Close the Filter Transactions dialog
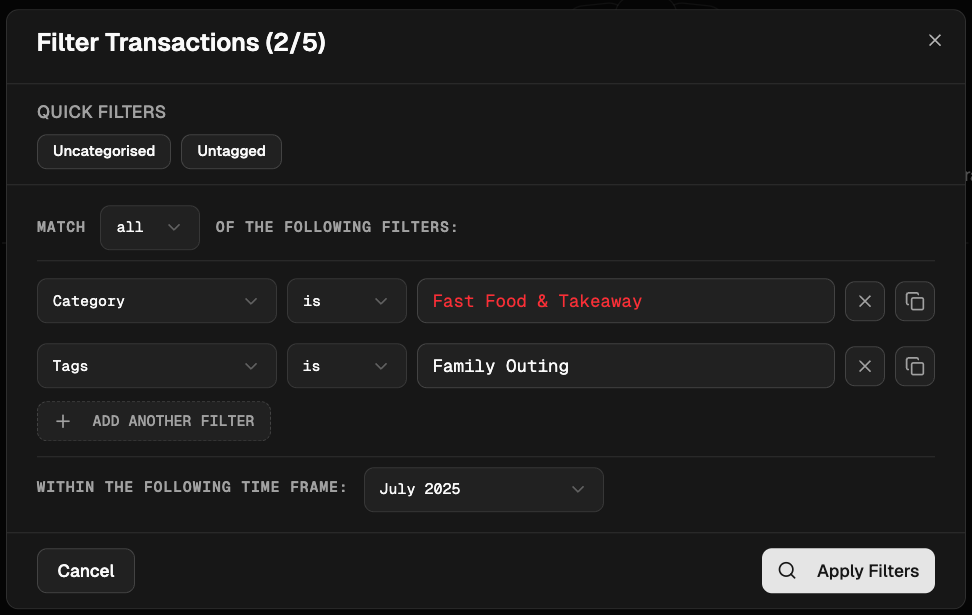 (935, 40)
